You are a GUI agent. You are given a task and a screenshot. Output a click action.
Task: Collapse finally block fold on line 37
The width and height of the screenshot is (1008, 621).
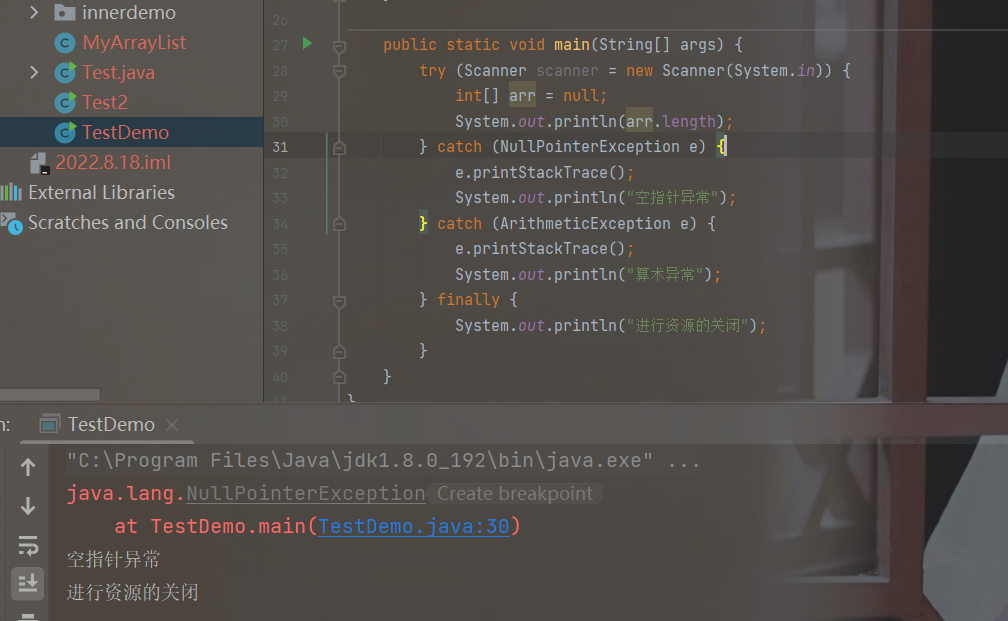tap(339, 301)
